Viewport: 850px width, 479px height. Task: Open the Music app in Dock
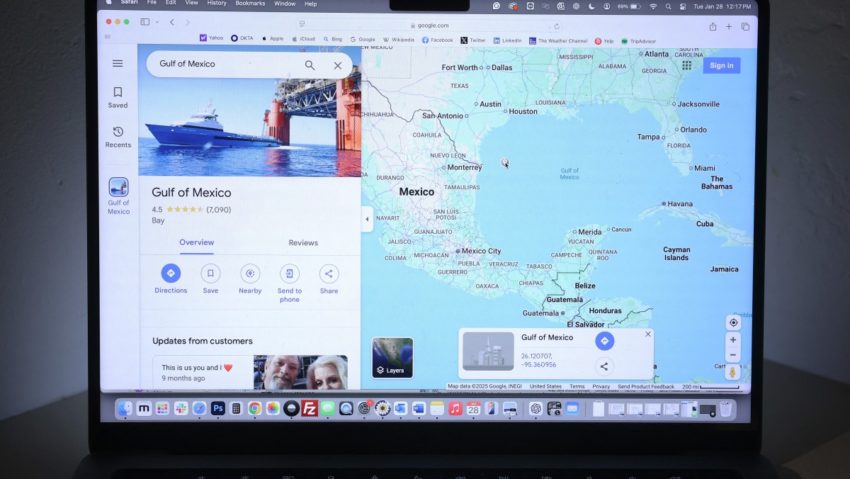[455, 409]
